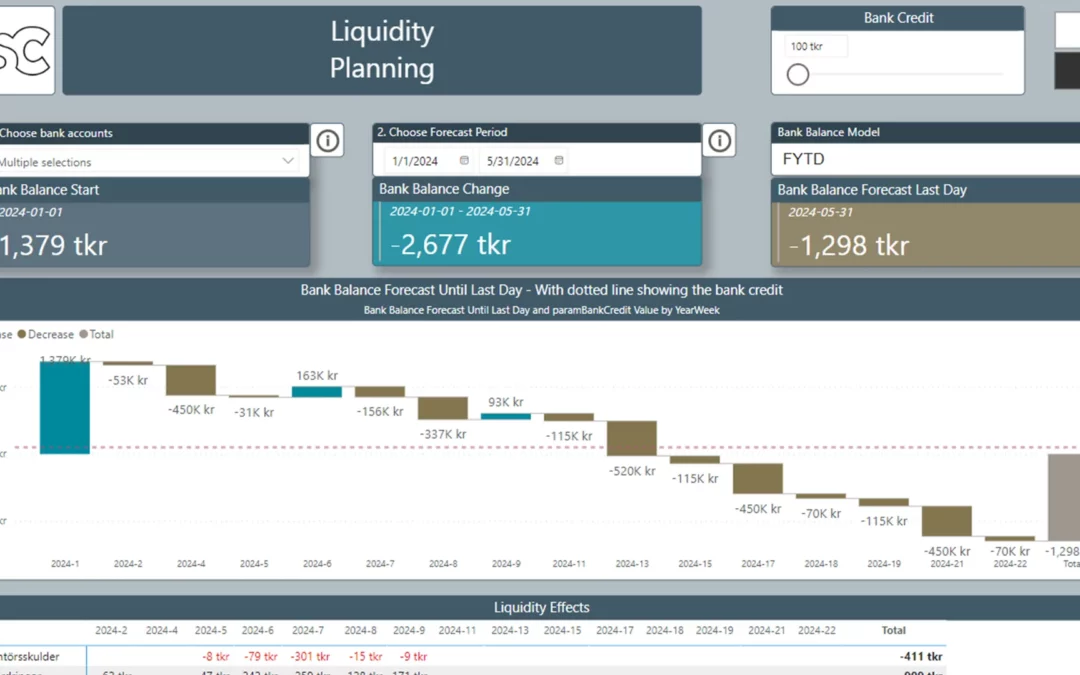Click the Bank Credit slider handle
This screenshot has width=1080, height=675.
point(798,75)
